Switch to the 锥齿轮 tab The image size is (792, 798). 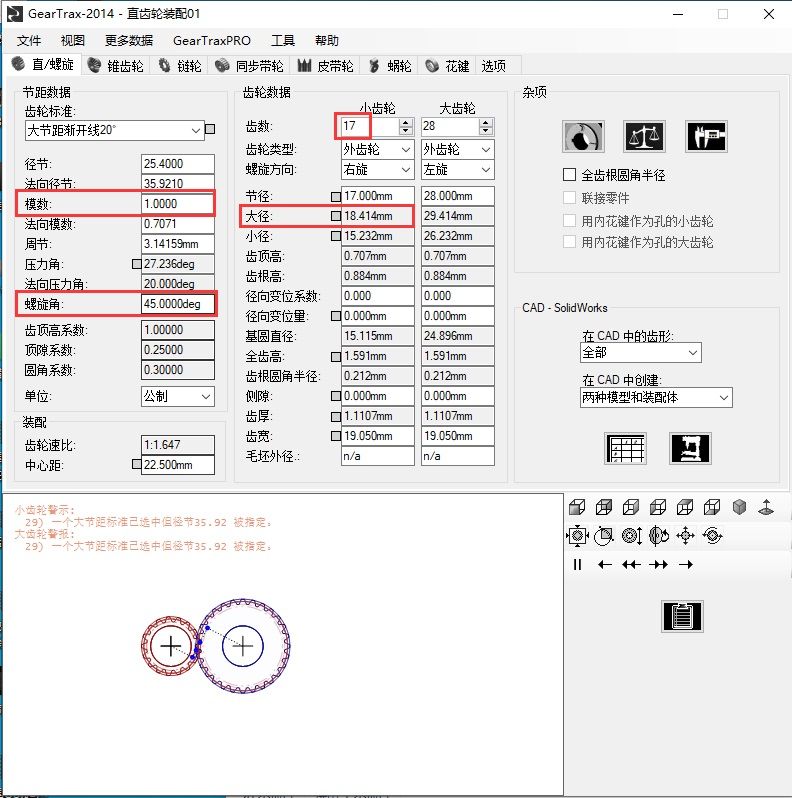116,66
